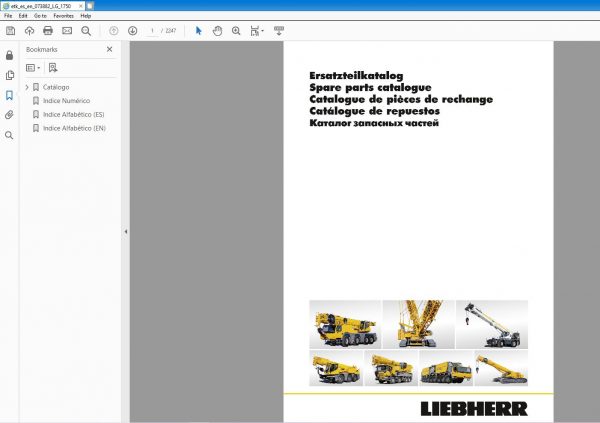The width and height of the screenshot is (600, 423).
Task: Click the Spare parts catalogue heading
Action: [x=370, y=87]
